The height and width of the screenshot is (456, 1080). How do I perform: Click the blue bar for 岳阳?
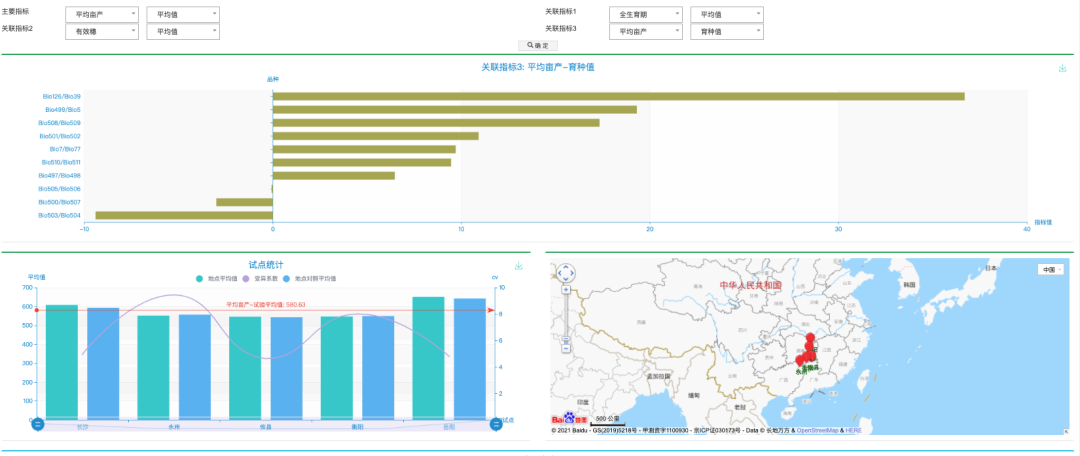[470, 358]
